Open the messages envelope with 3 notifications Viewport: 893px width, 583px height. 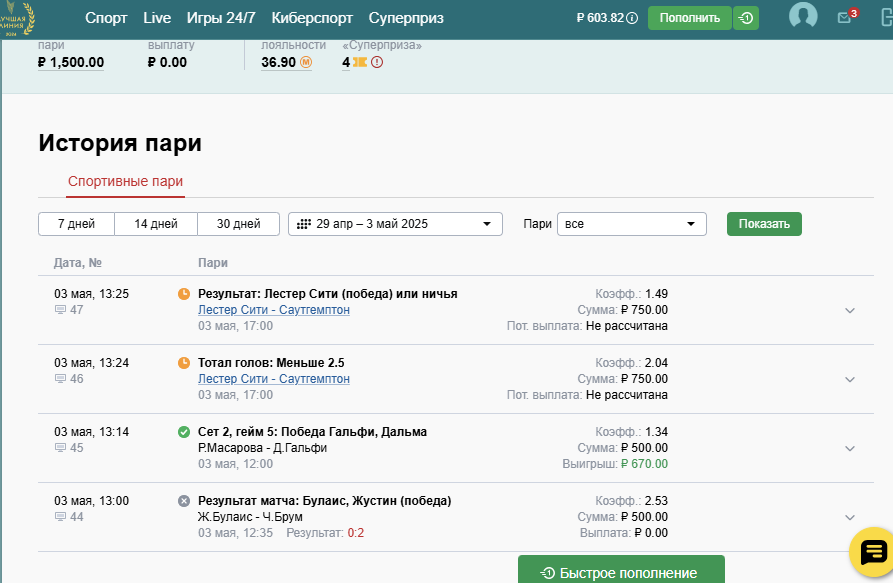pyautogui.click(x=845, y=17)
